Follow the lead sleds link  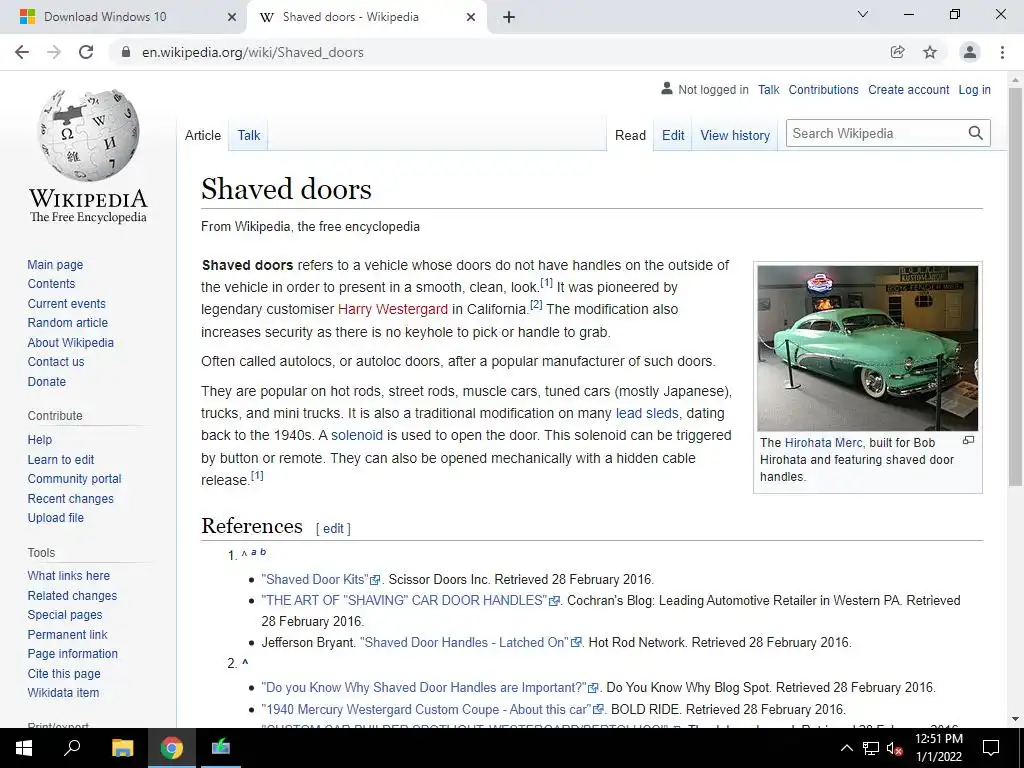647,413
